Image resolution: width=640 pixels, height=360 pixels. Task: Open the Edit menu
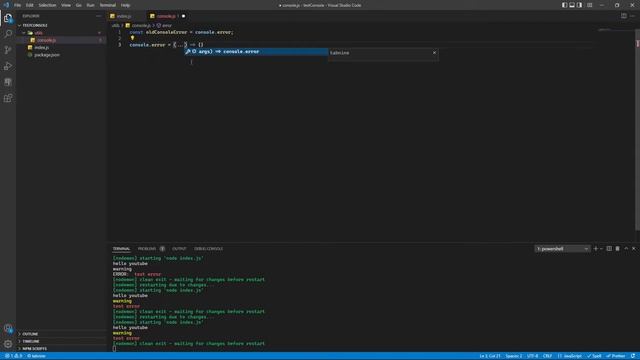pos(30,5)
